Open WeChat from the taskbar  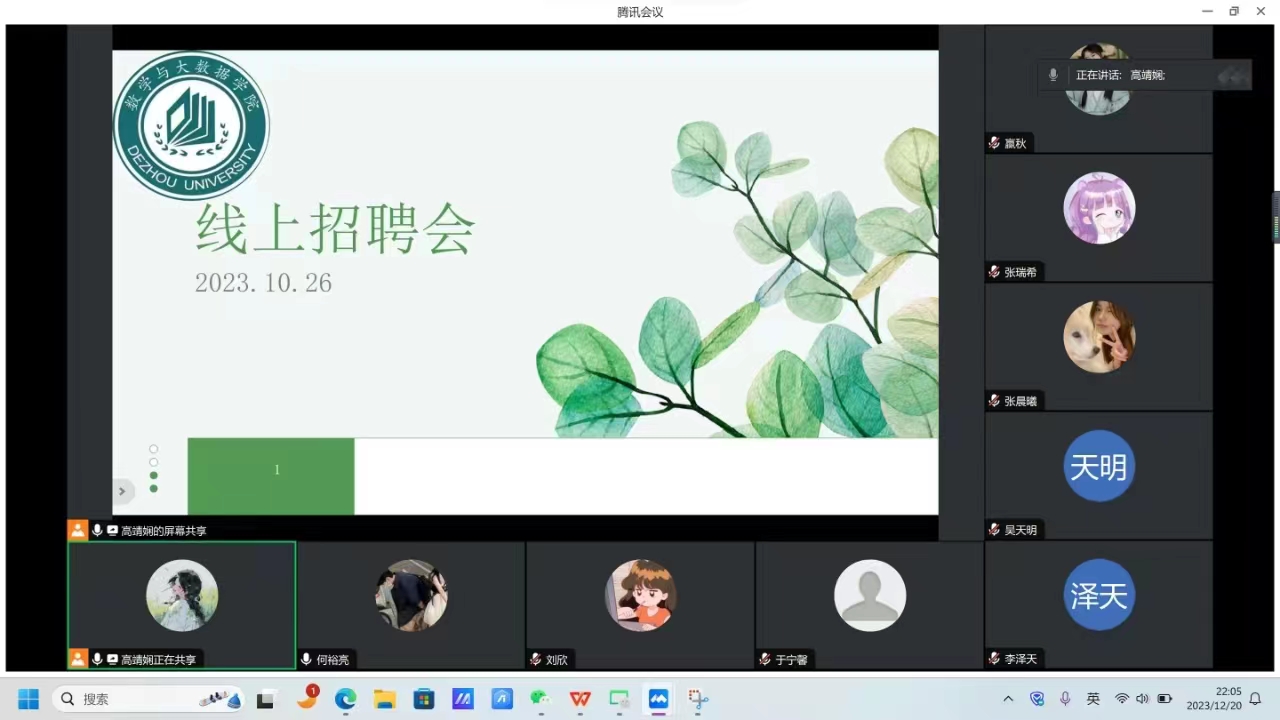coord(540,699)
